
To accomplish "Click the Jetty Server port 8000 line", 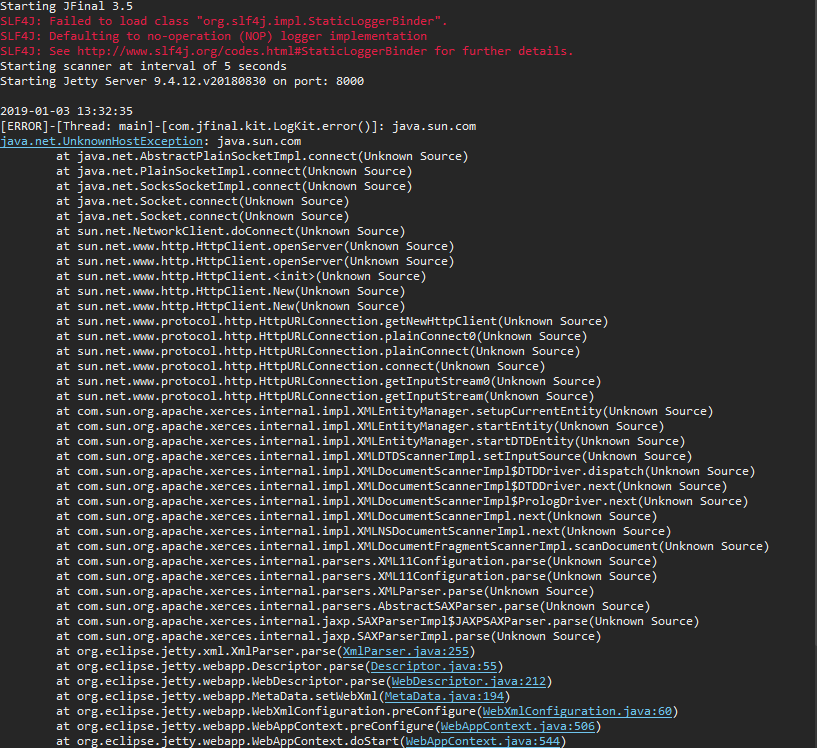I will (x=182, y=82).
